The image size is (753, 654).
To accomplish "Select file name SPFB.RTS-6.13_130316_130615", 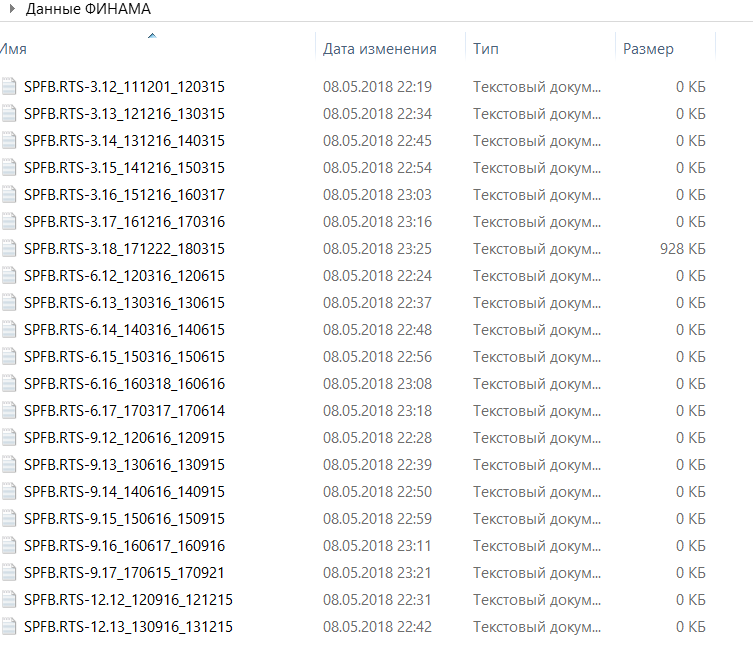I will (x=124, y=303).
